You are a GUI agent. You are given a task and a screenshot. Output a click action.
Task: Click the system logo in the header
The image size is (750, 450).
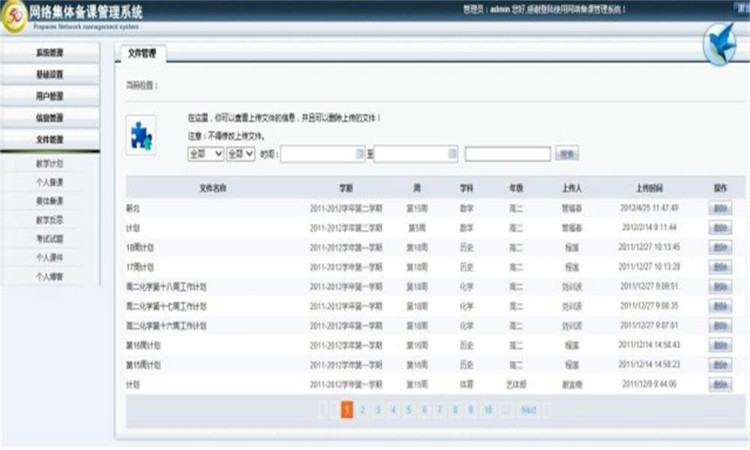[x=14, y=17]
